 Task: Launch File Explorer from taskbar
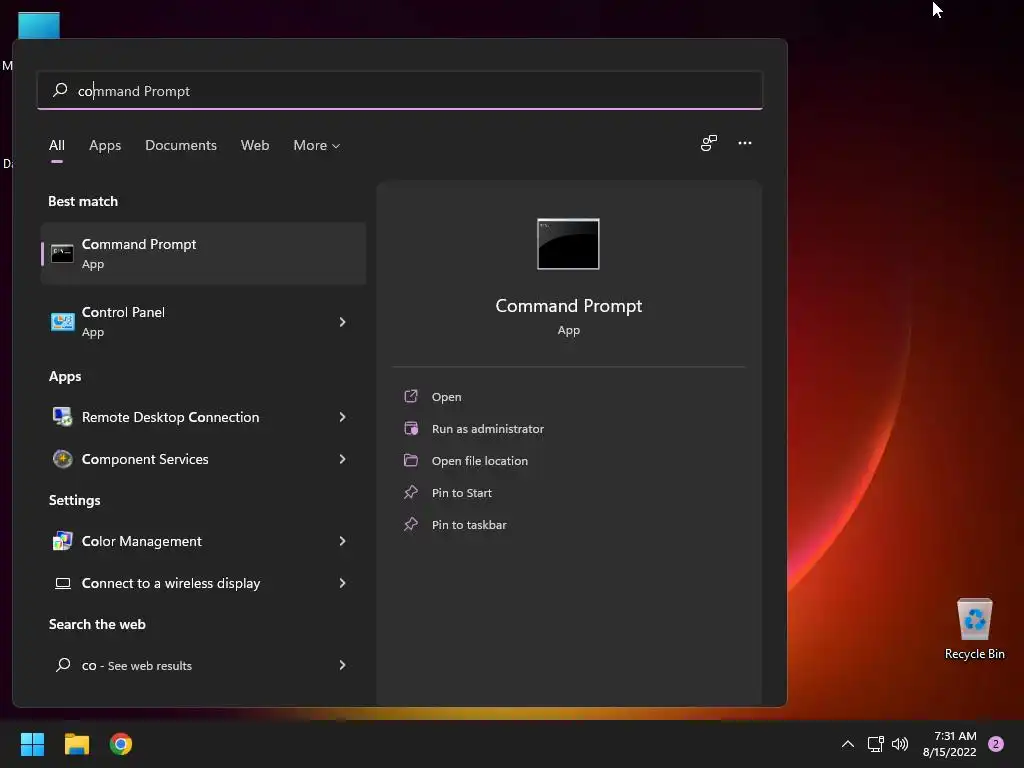(x=76, y=744)
